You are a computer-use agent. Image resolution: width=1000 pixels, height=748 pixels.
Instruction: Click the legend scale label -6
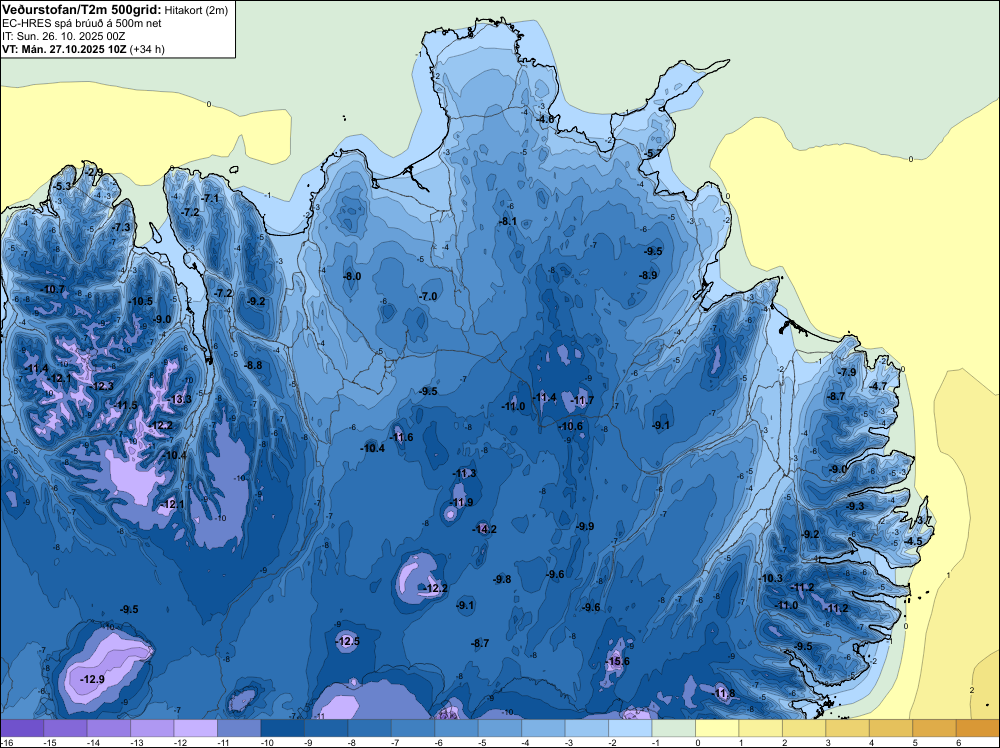(439, 743)
